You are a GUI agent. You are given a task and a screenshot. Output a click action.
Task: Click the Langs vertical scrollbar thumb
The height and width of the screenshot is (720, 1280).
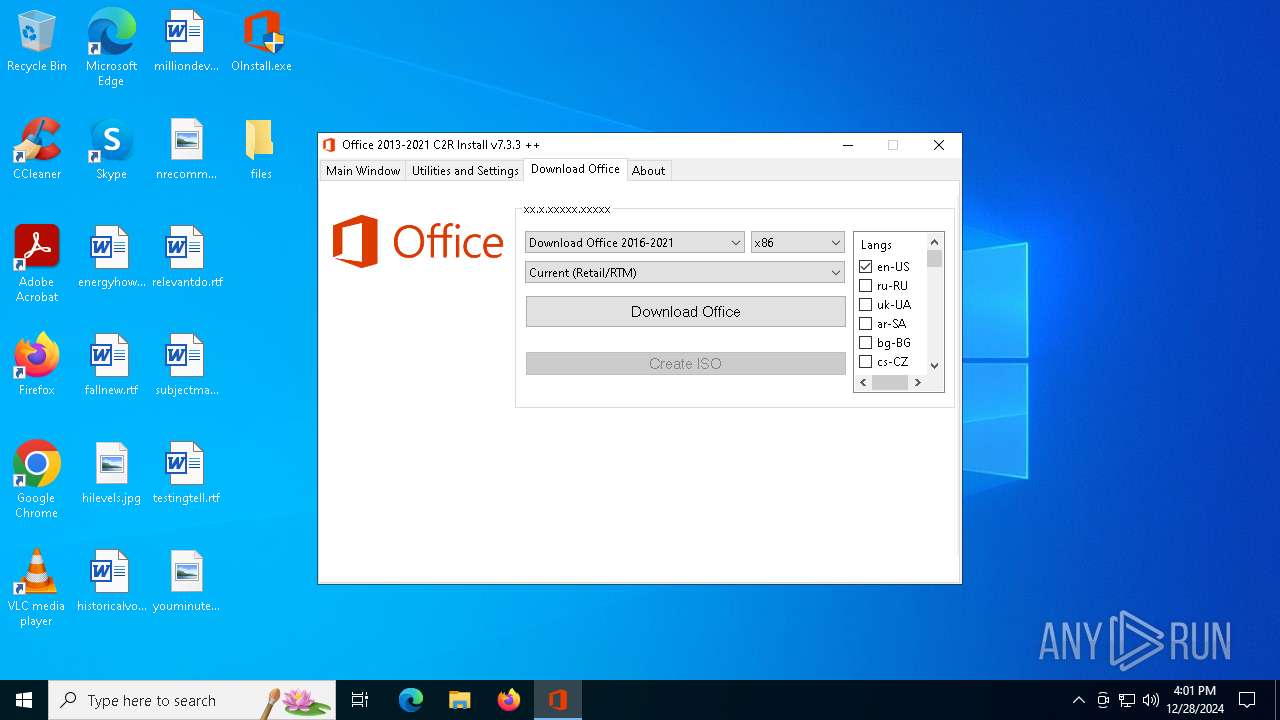click(935, 259)
